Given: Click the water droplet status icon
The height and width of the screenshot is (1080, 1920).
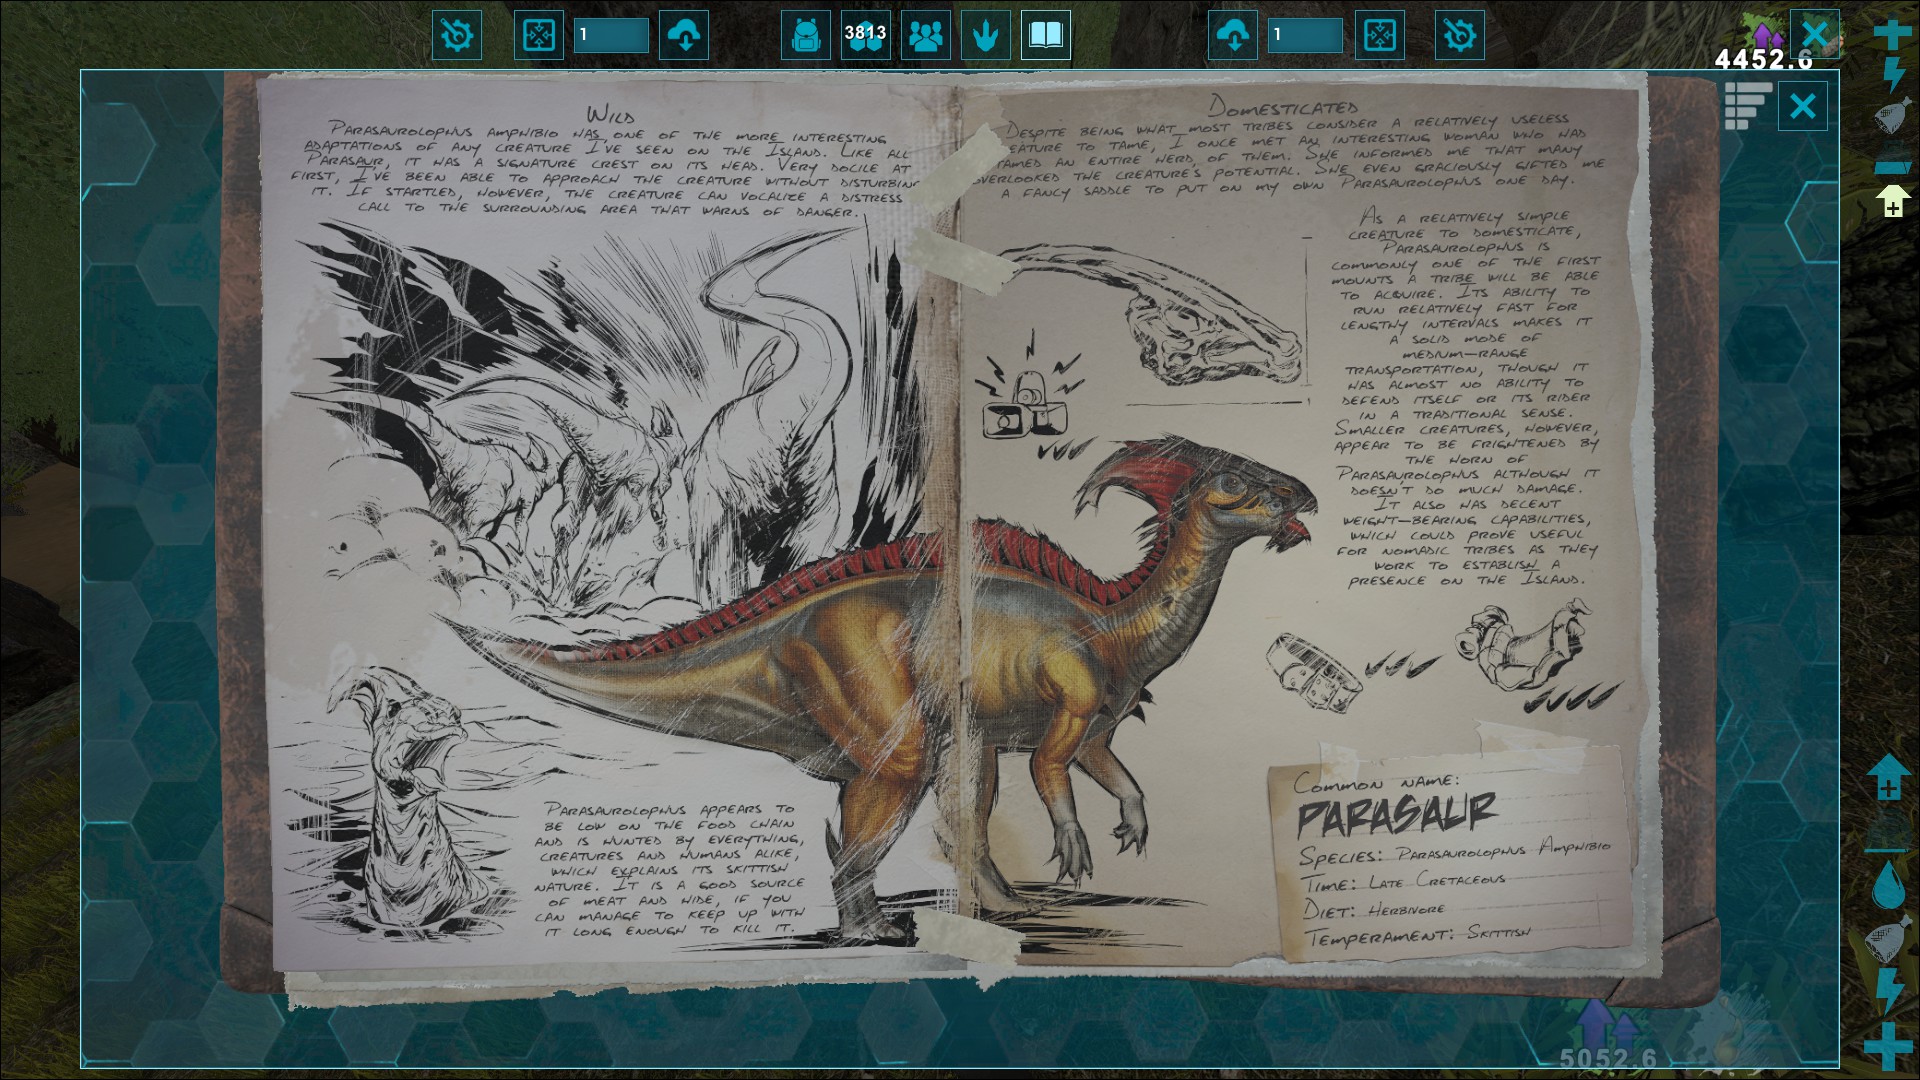Looking at the screenshot, I should click(x=1888, y=884).
